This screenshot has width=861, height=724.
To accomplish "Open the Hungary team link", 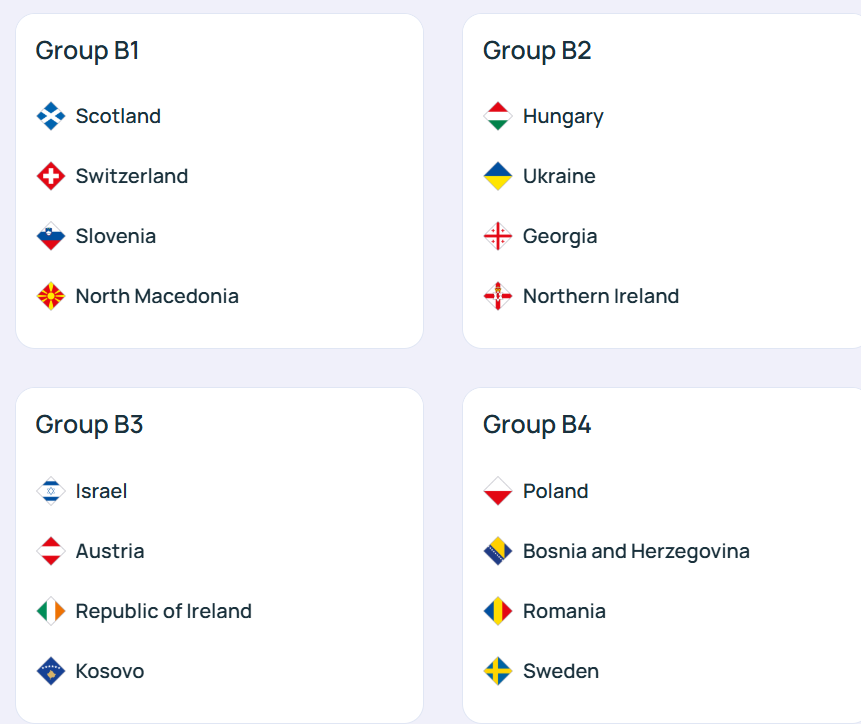I will point(563,117).
